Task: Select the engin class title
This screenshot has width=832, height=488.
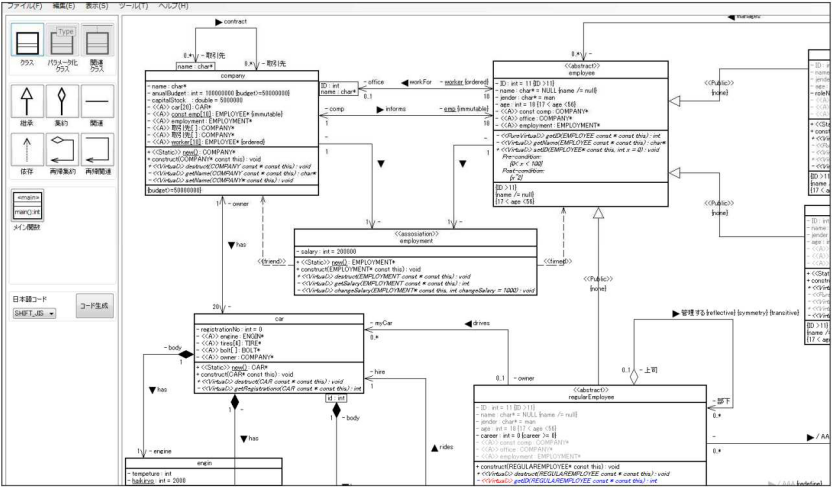Action: coord(204,463)
